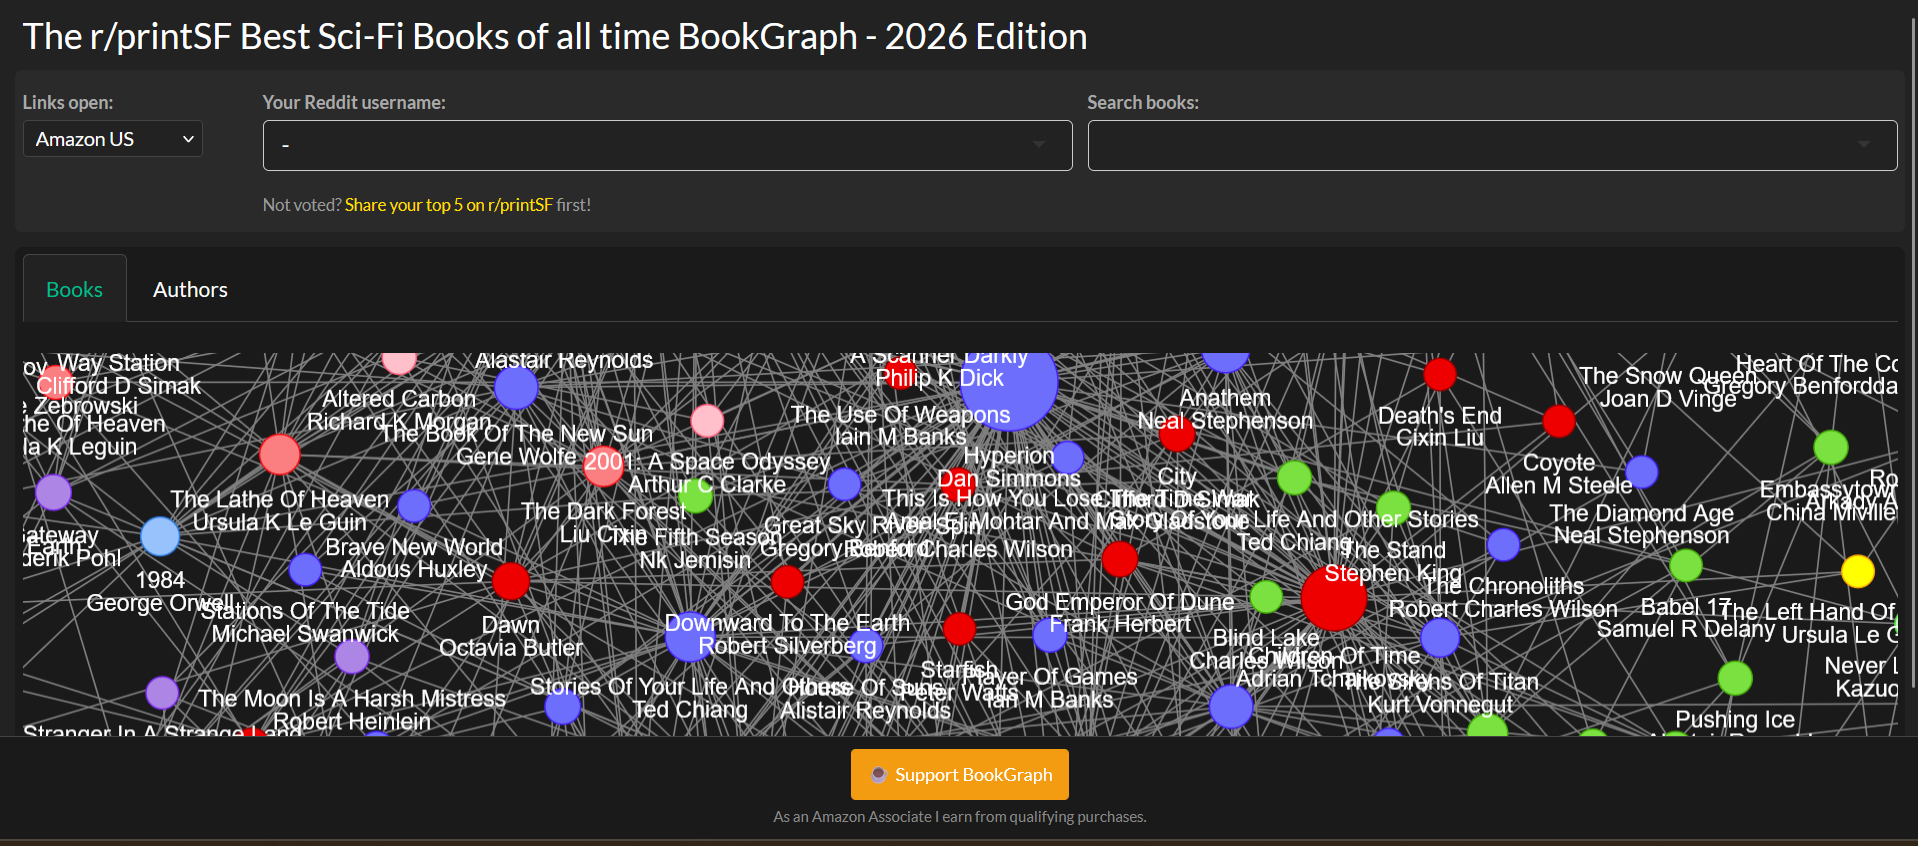Screen dimensions: 1918x846
Task: Expand the Search books dropdown arrow
Action: 1863,145
